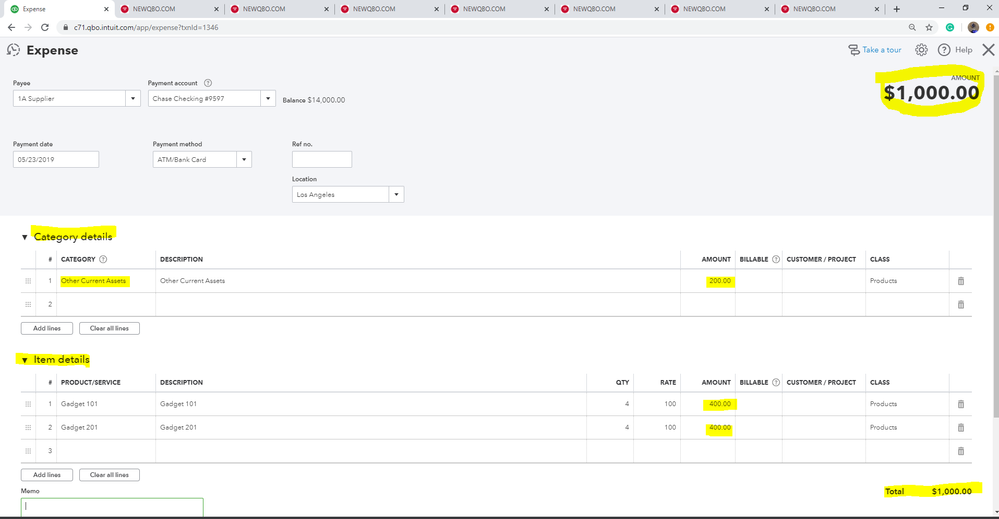999x519 pixels.
Task: Click Products class in Gadget 101 row
Action: (907, 404)
